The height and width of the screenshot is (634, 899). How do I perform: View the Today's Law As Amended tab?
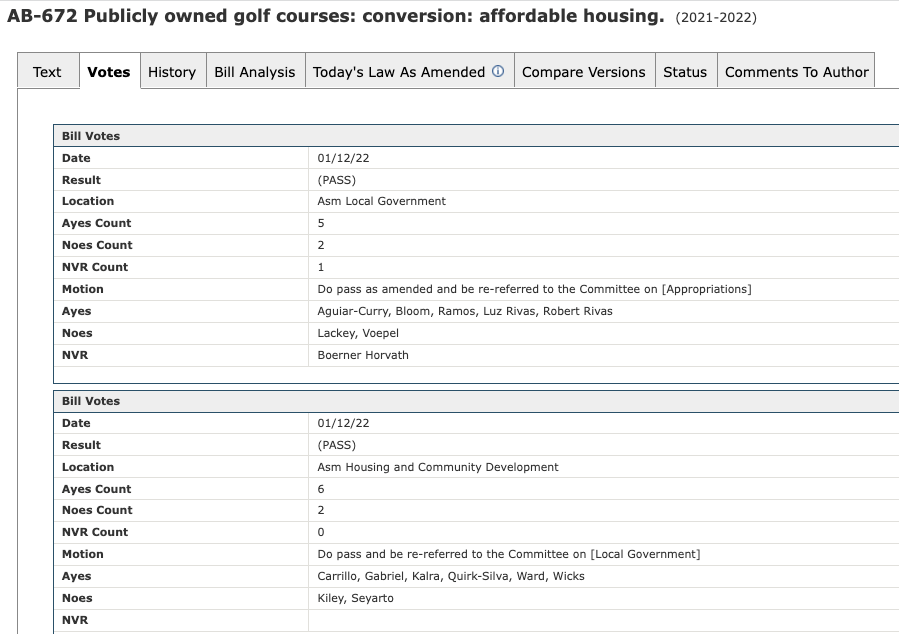[x=399, y=72]
